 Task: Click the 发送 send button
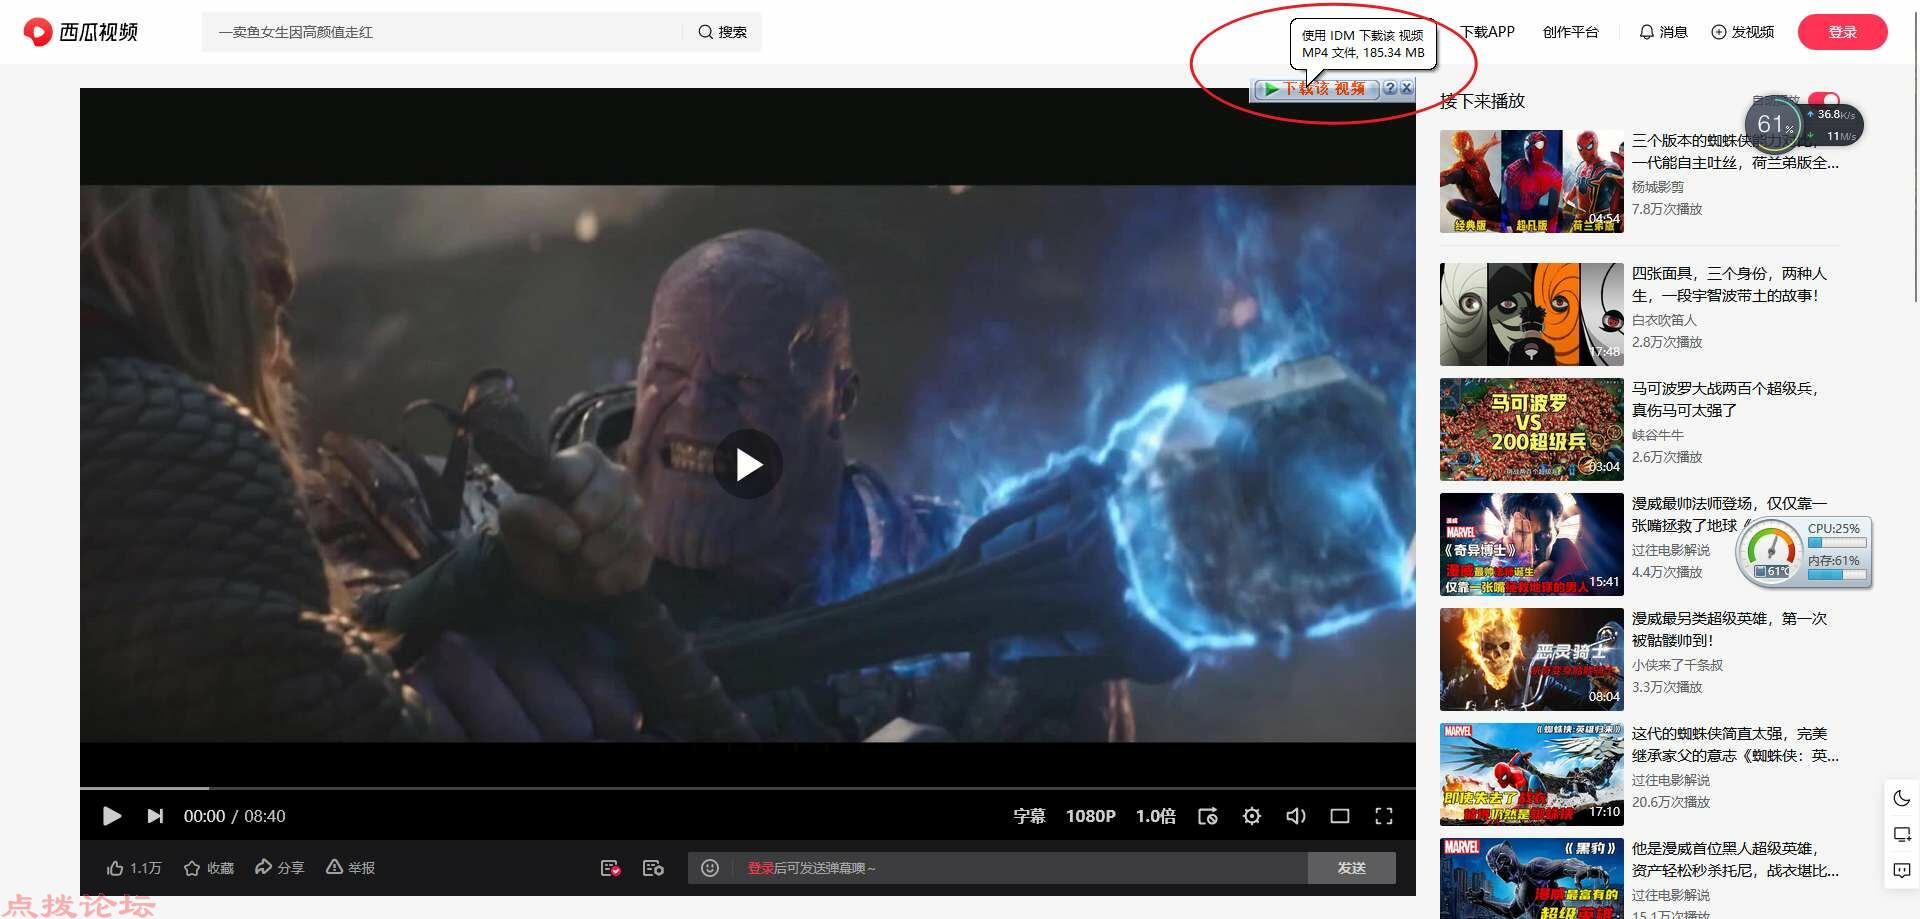[x=1352, y=868]
